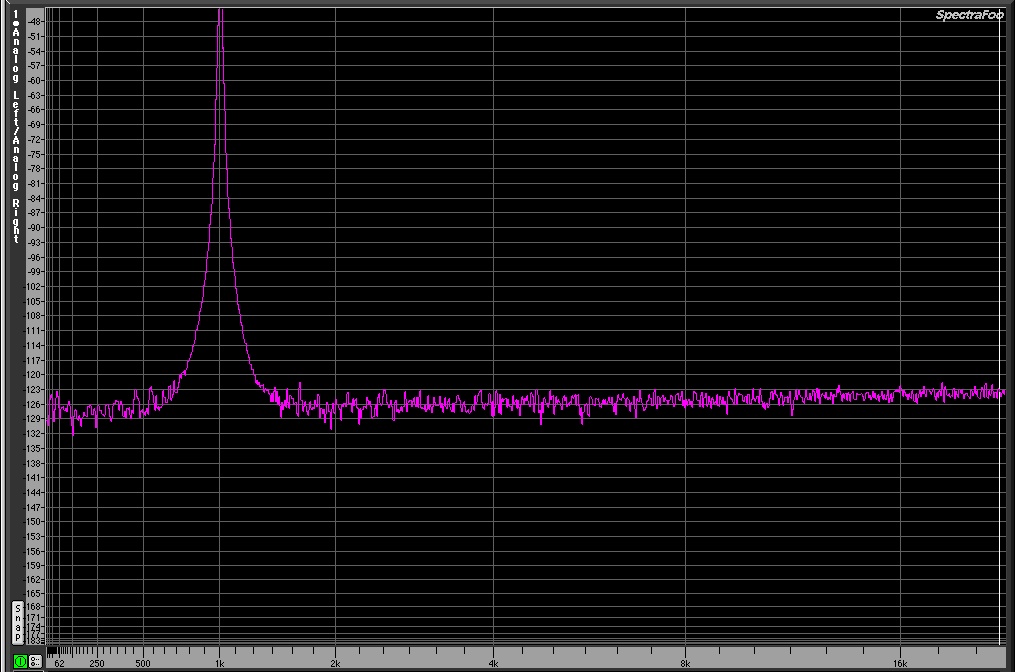This screenshot has width=1016, height=672.
Task: Click the 500 frequency axis label
Action: click(143, 664)
